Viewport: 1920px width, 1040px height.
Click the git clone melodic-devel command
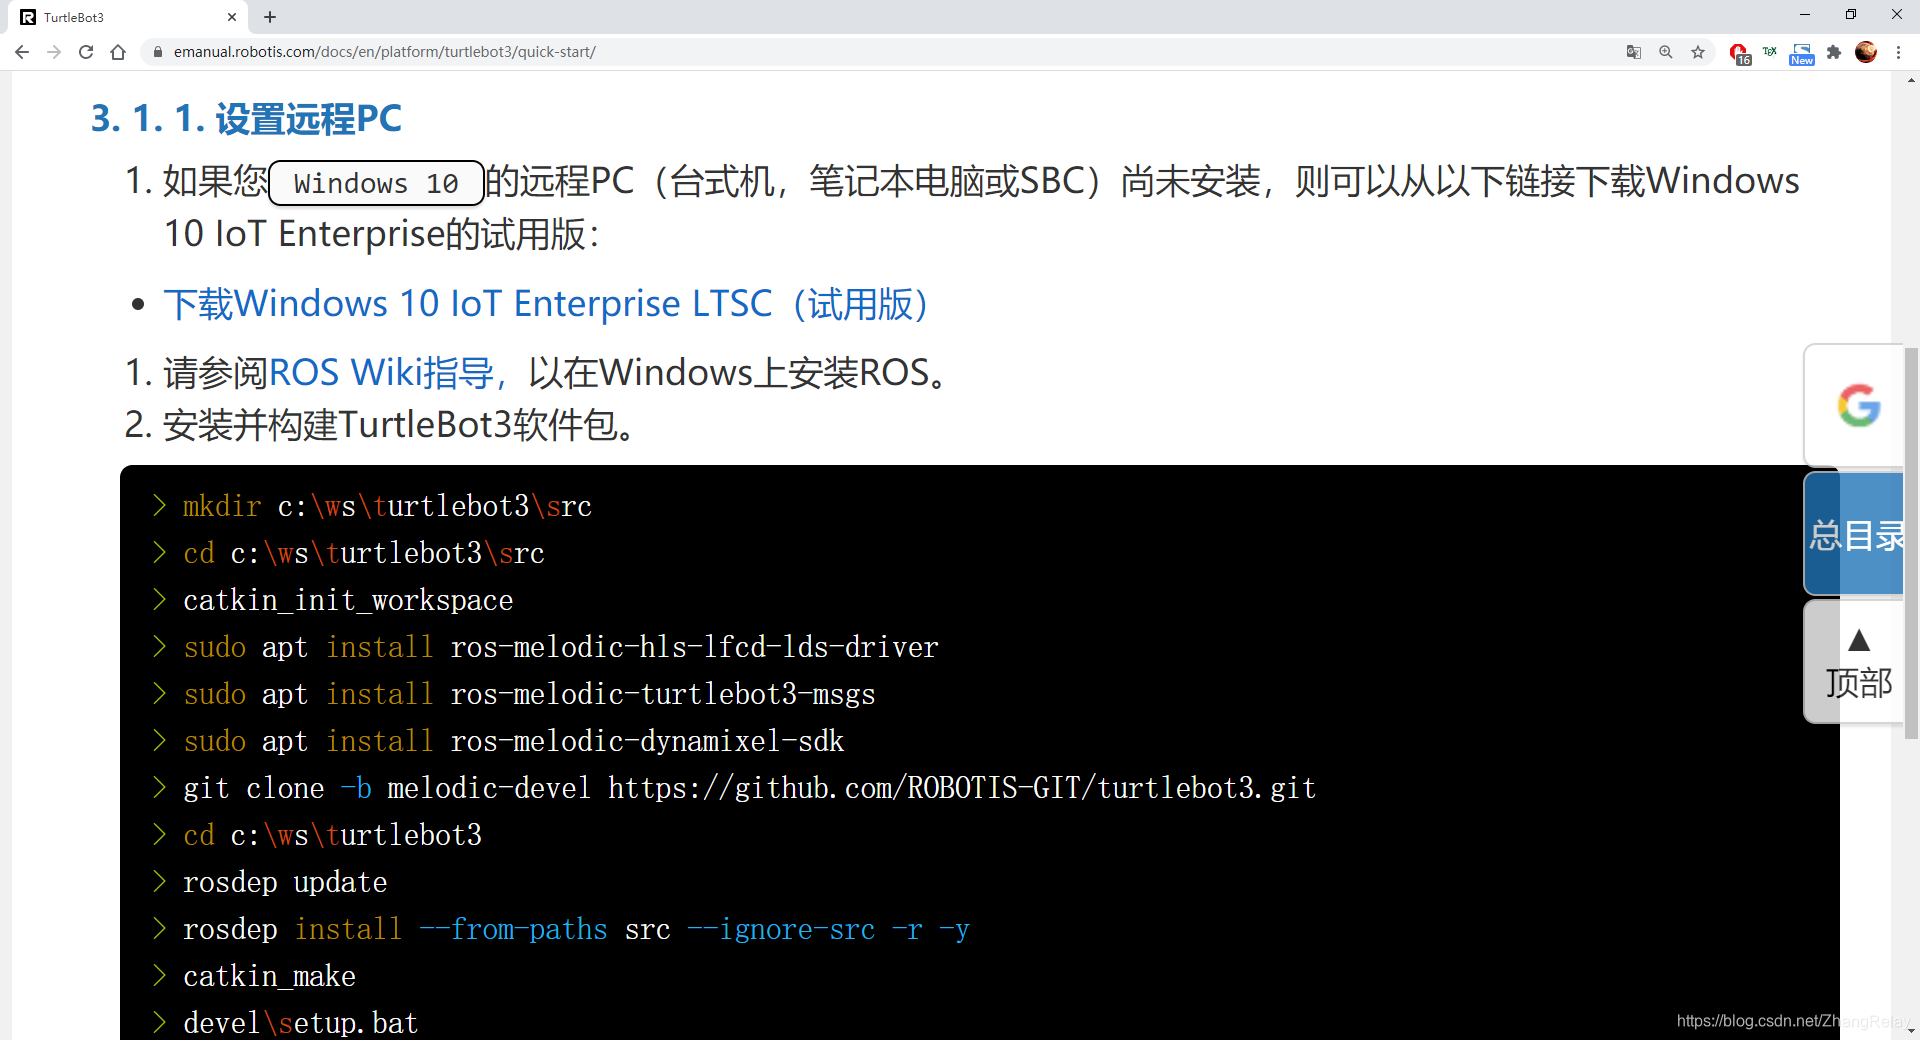tap(749, 788)
